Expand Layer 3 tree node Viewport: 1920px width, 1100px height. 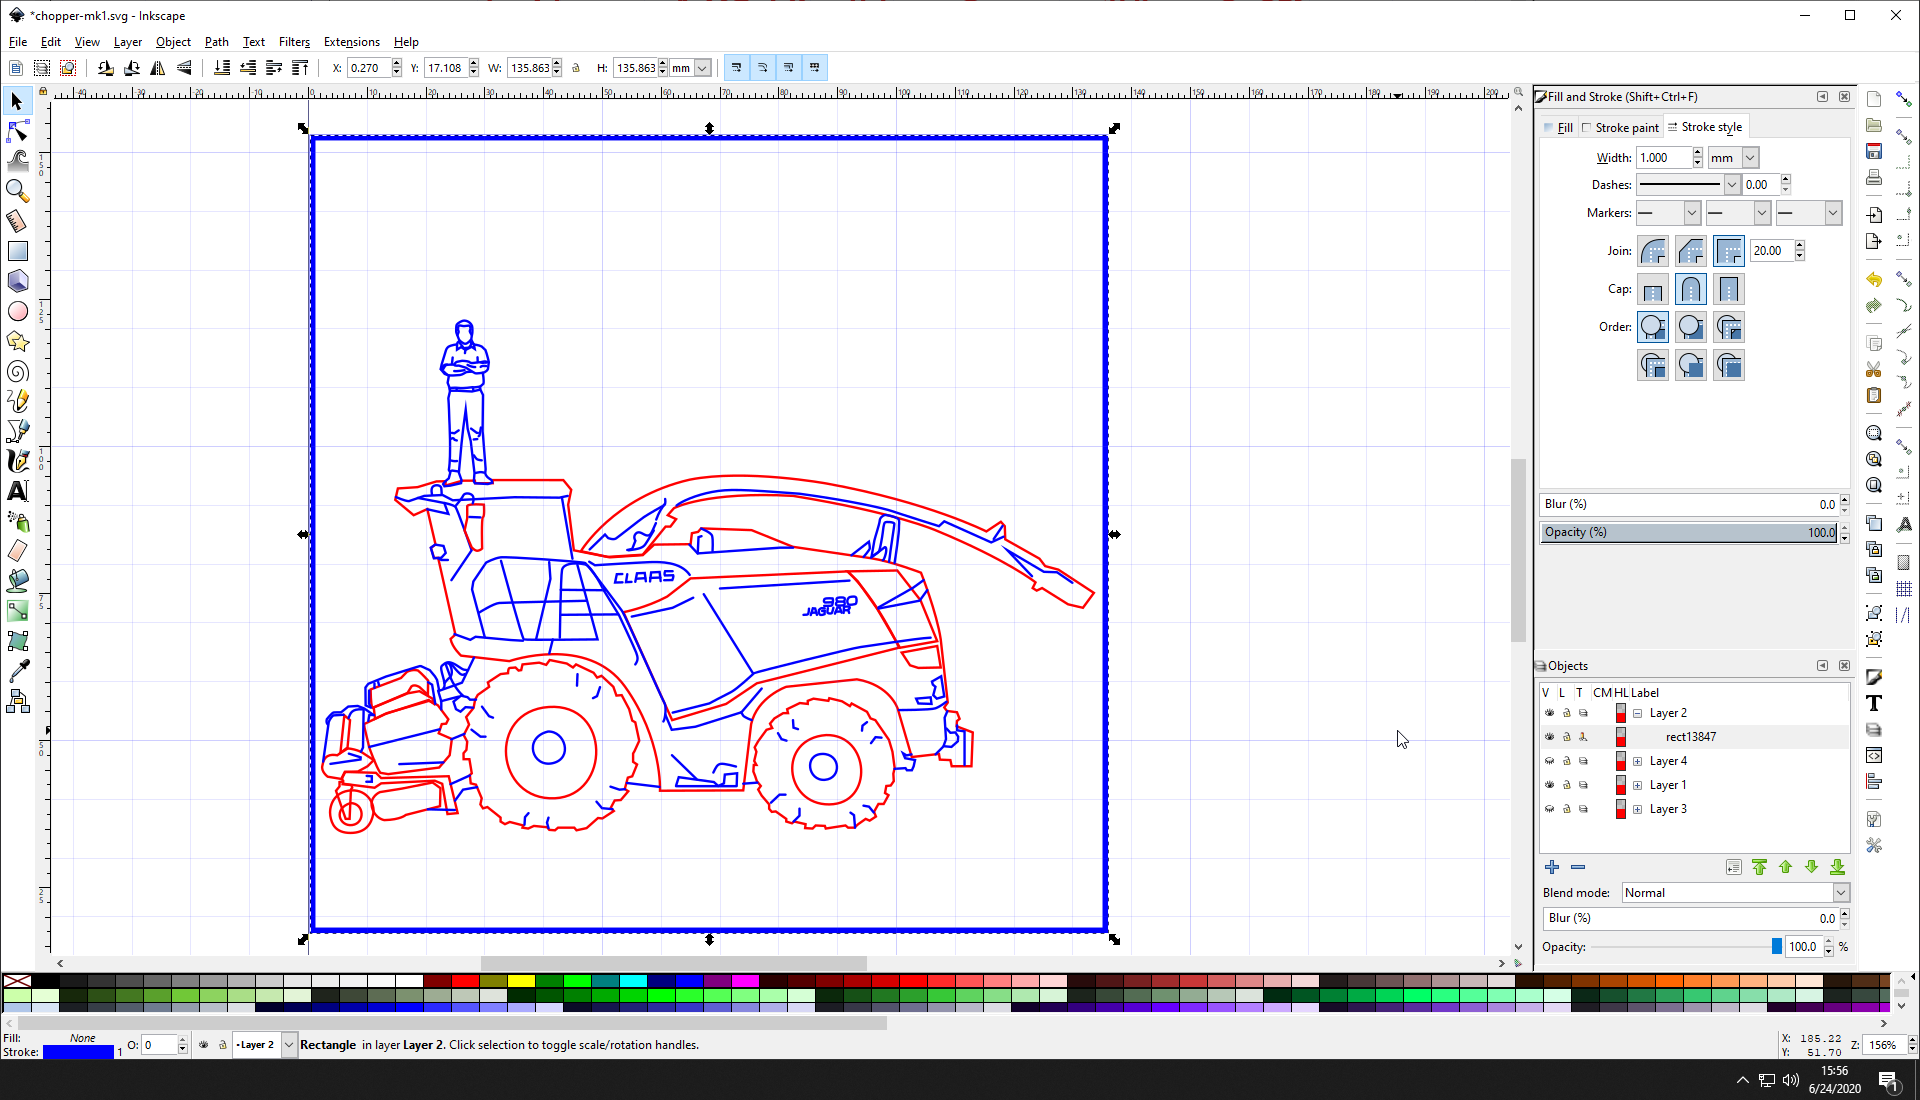(x=1638, y=809)
